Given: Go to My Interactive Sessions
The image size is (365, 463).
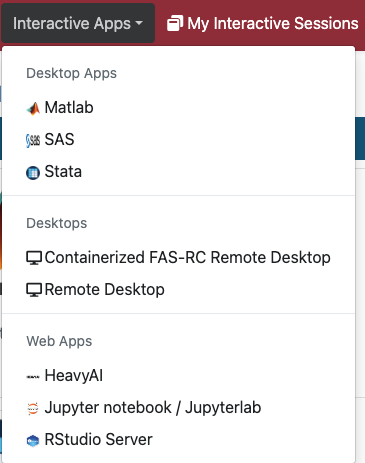Looking at the screenshot, I should (x=263, y=24).
